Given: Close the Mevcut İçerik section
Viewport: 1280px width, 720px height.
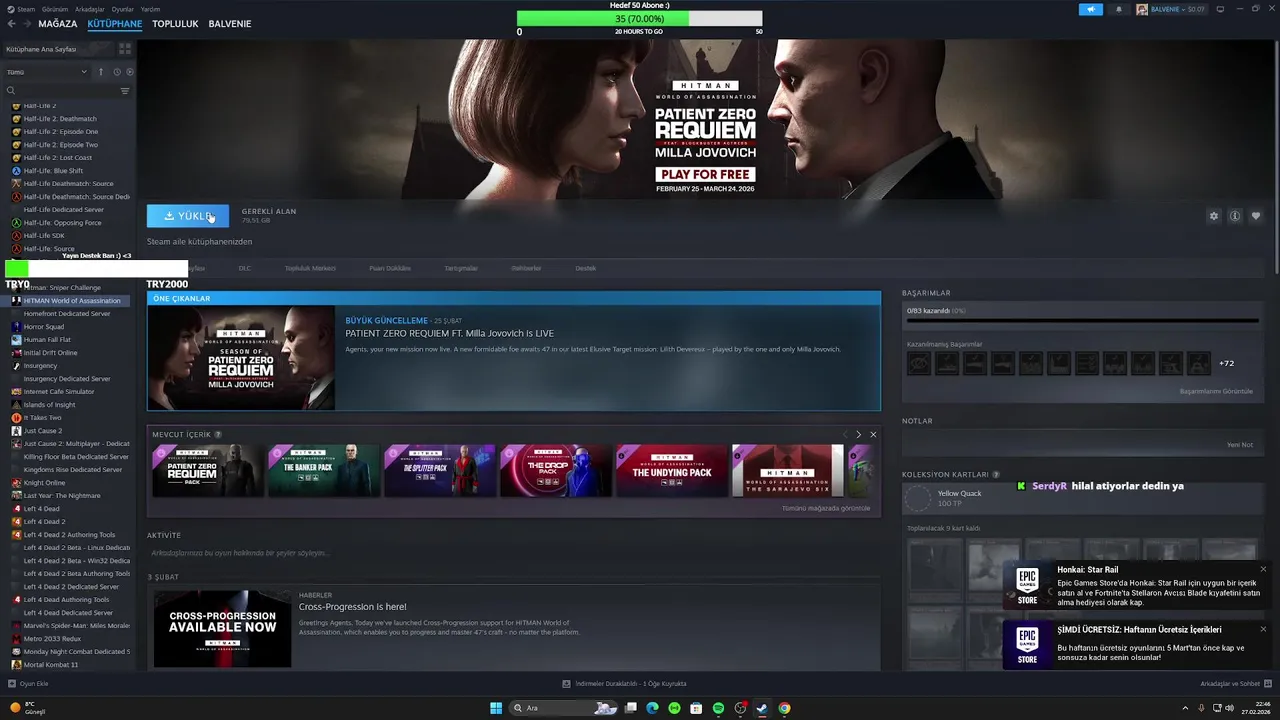Looking at the screenshot, I should tap(873, 434).
